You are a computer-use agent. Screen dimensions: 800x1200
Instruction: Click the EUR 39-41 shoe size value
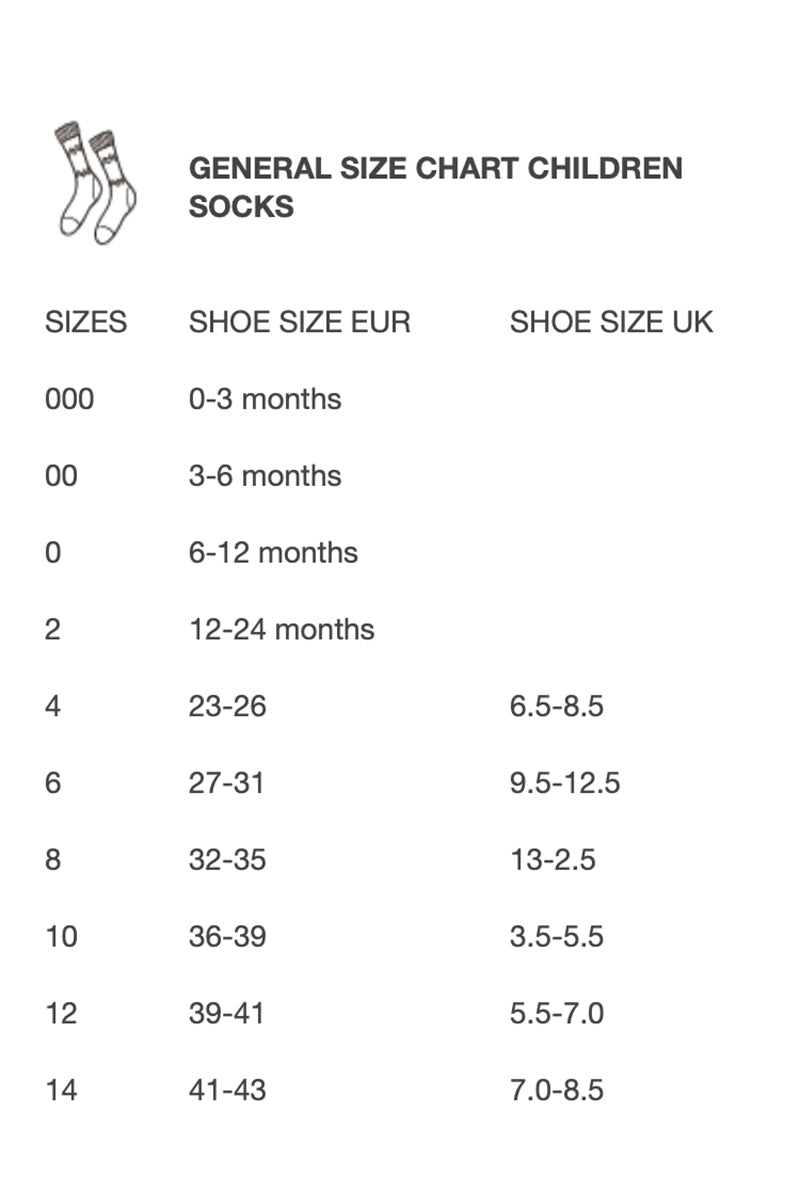click(226, 1014)
